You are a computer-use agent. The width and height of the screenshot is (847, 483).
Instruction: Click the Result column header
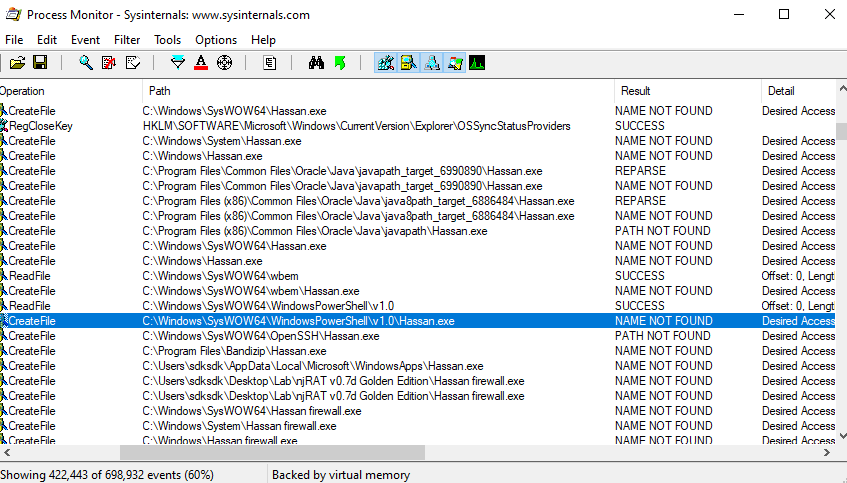point(636,91)
